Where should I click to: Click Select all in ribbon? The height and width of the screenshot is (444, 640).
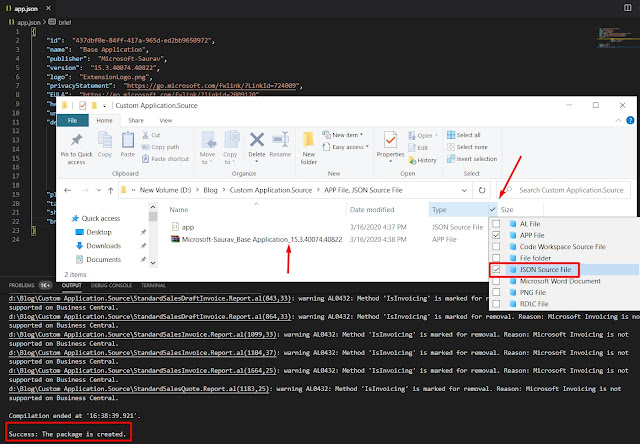pos(464,135)
